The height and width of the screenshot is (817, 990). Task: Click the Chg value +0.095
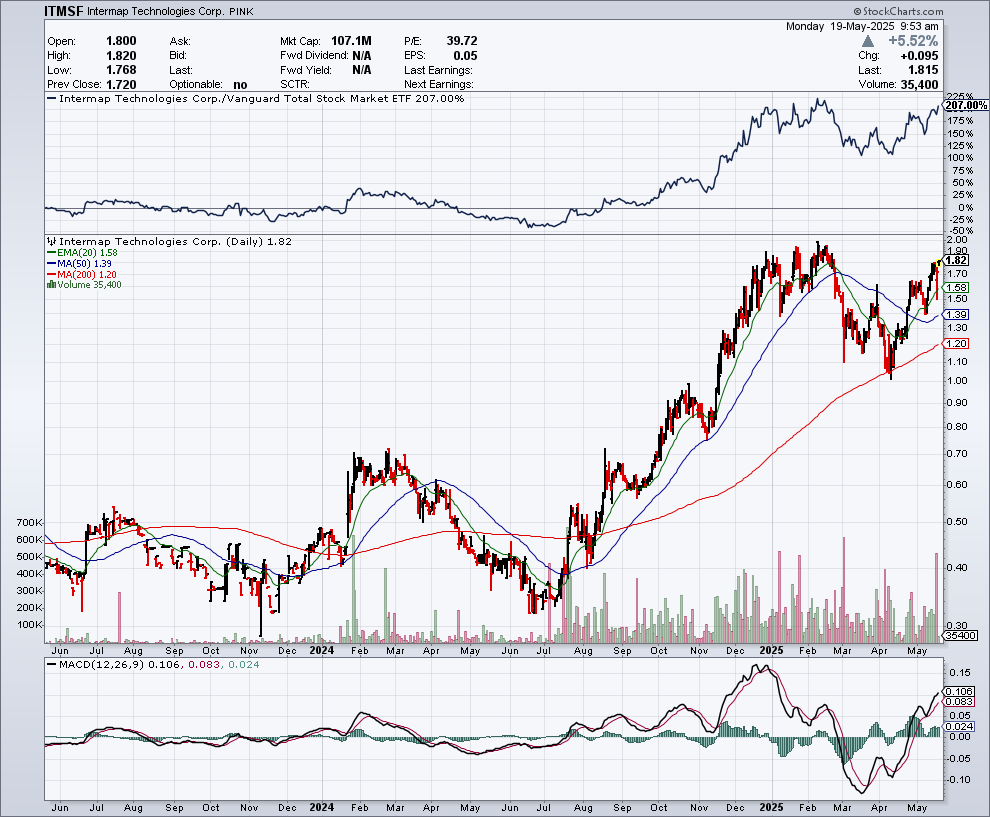tap(919, 56)
